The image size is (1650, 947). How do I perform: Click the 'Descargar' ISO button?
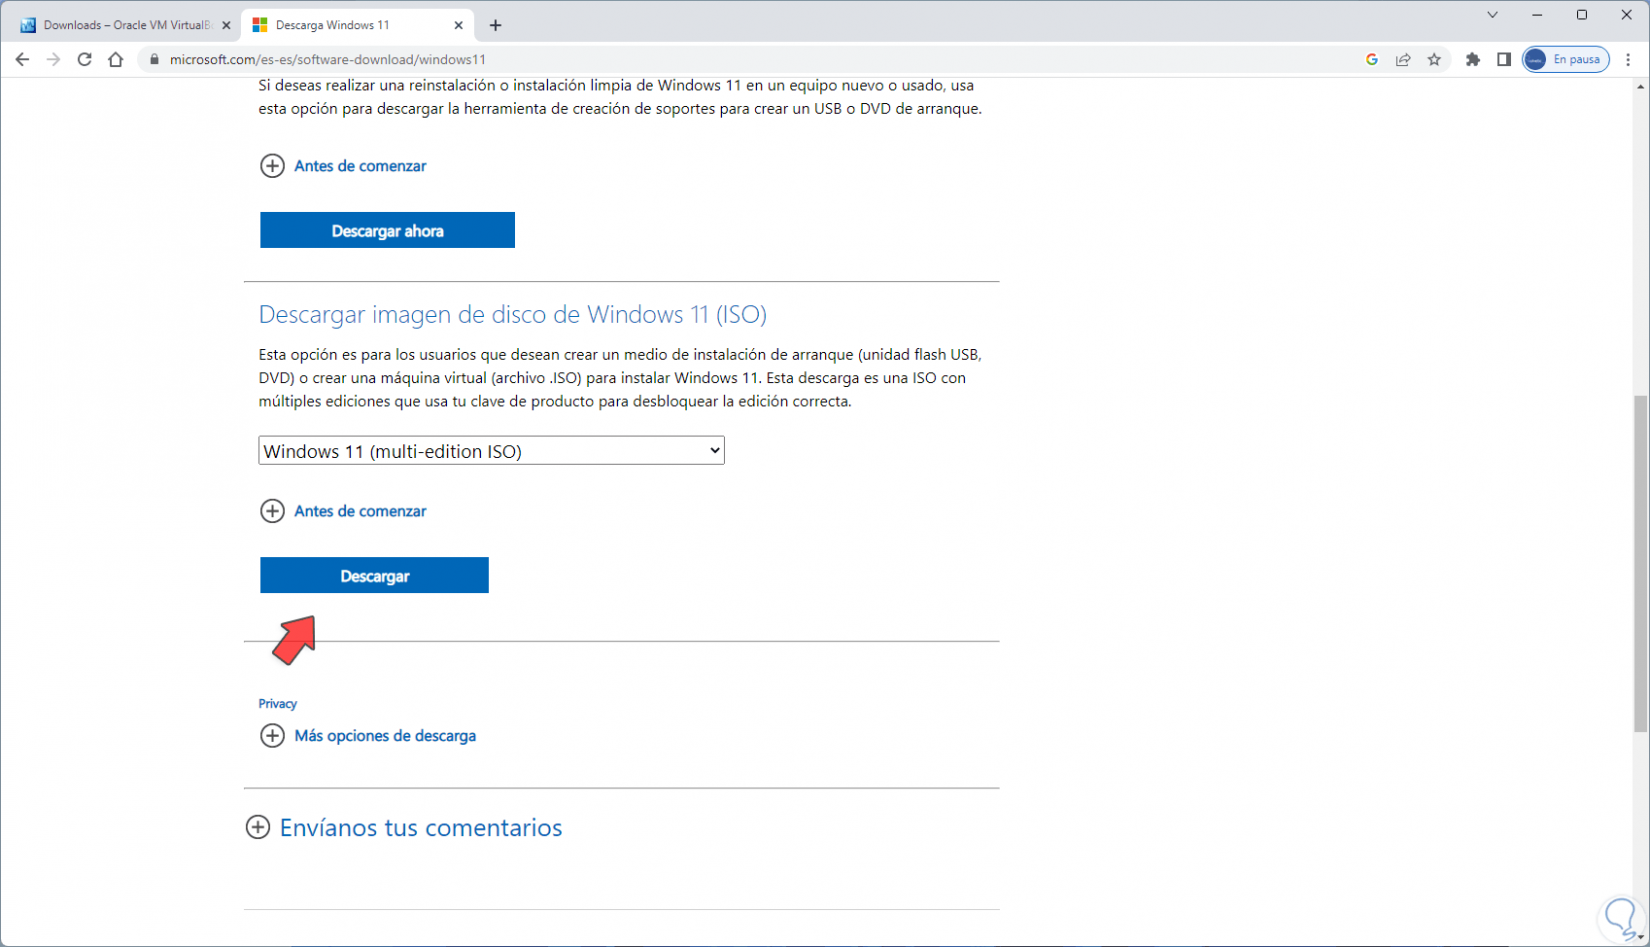tap(374, 575)
